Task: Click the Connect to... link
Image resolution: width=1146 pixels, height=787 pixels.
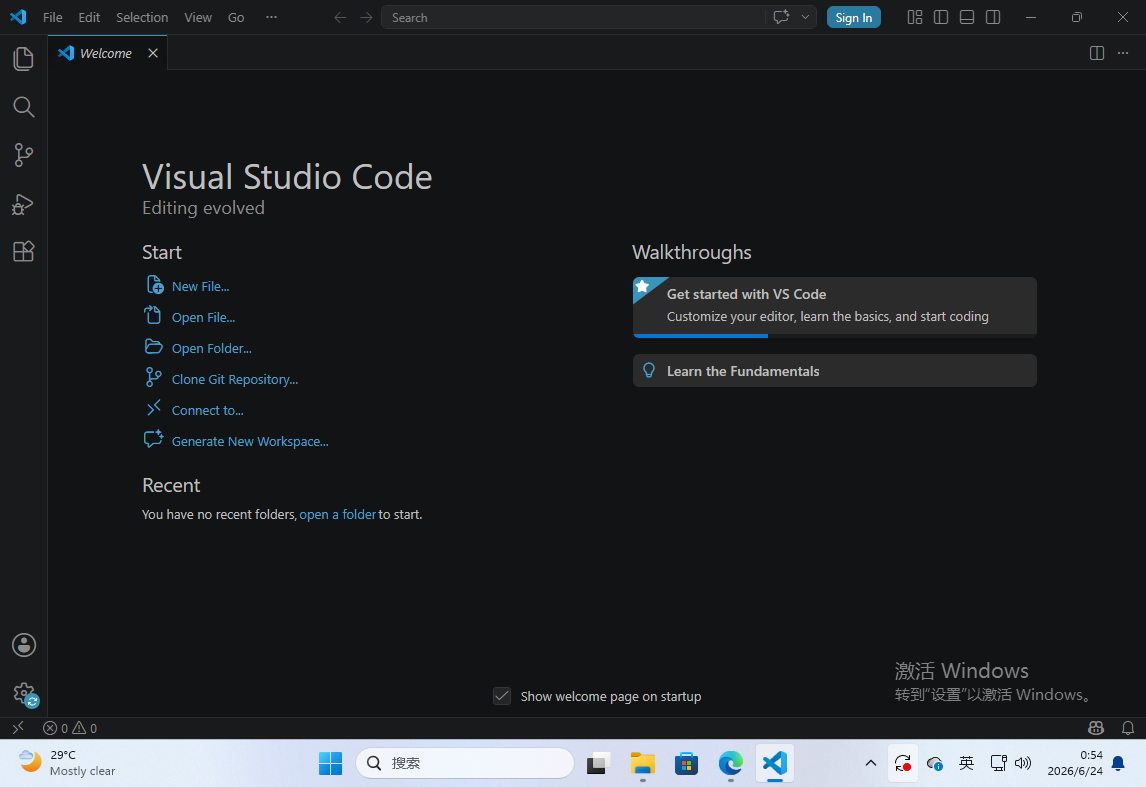Action: [208, 410]
